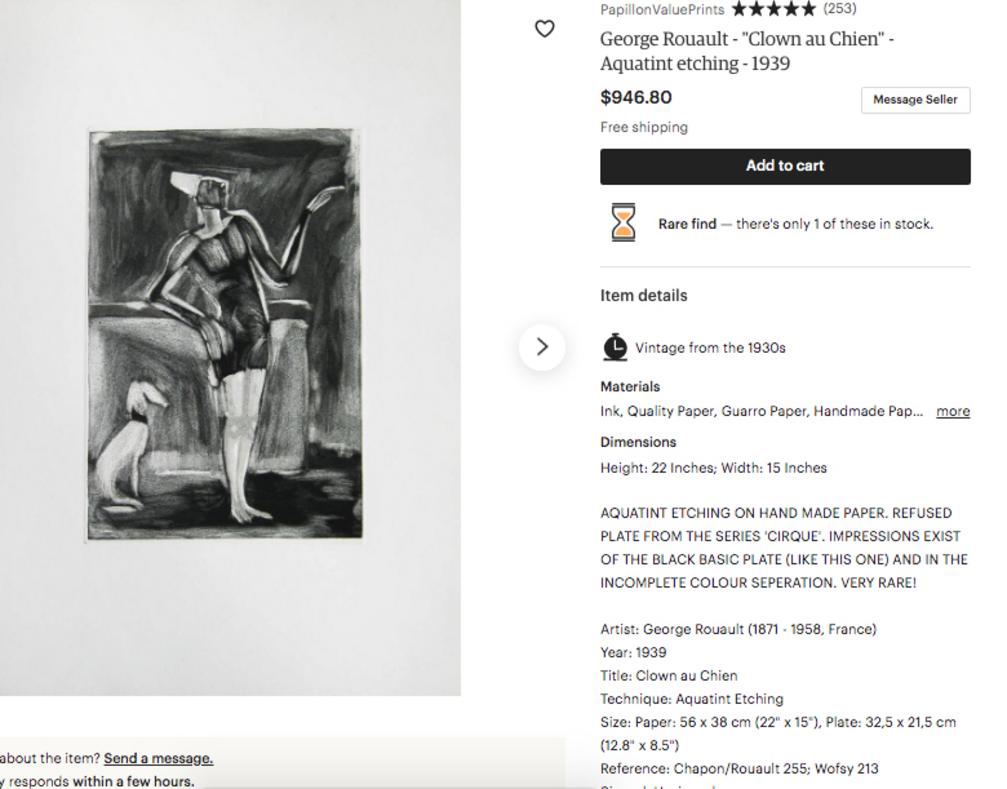Click the vintage clock icon
1007x789 pixels.
[615, 347]
